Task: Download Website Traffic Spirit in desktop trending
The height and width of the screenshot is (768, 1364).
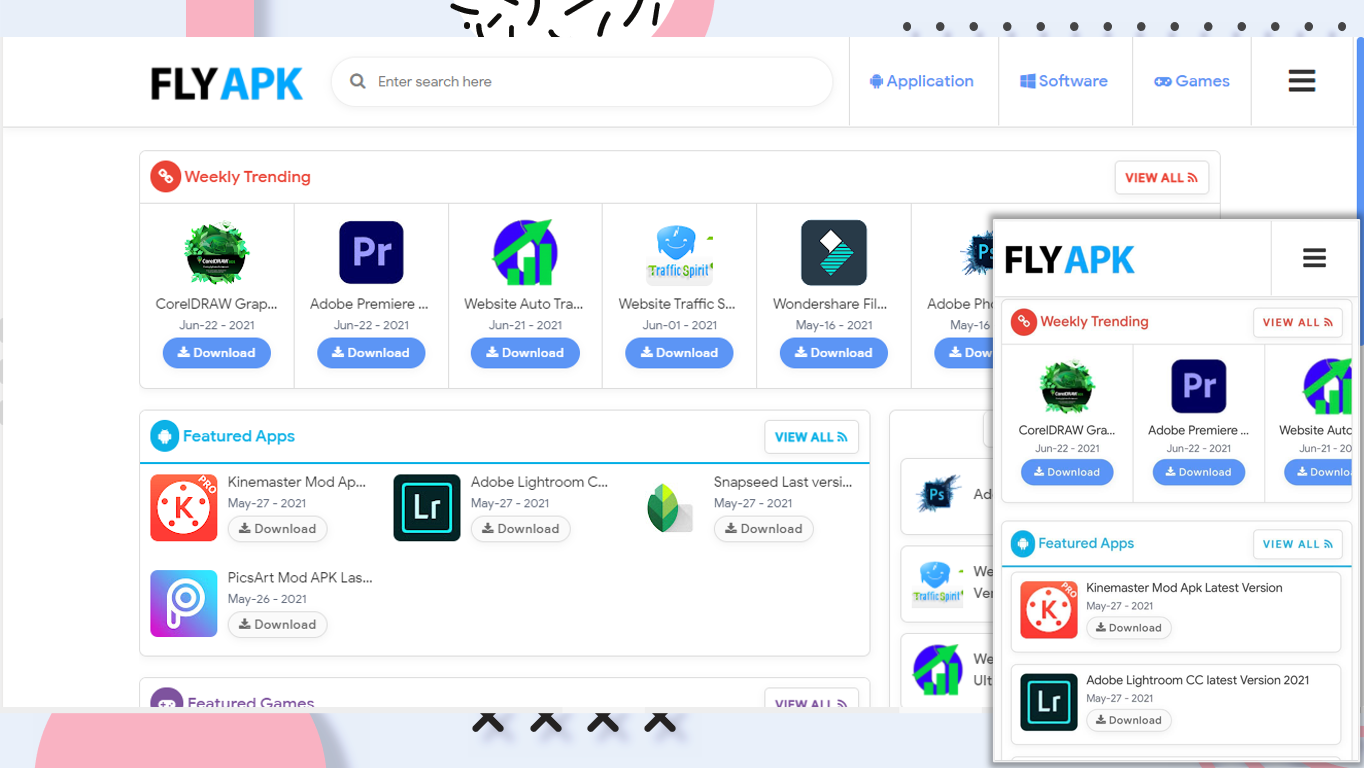Action: [680, 353]
